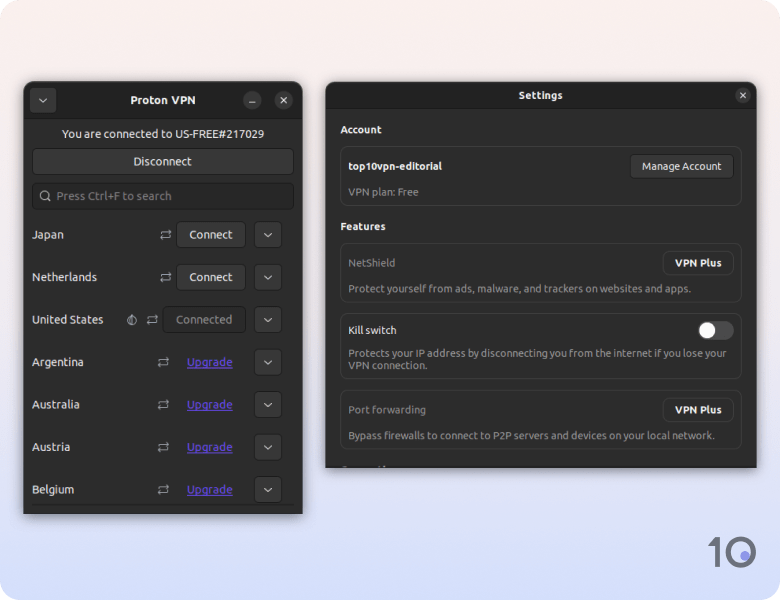The image size is (780, 600).
Task: Click the Upgrade link for Australia
Action: [x=209, y=404]
